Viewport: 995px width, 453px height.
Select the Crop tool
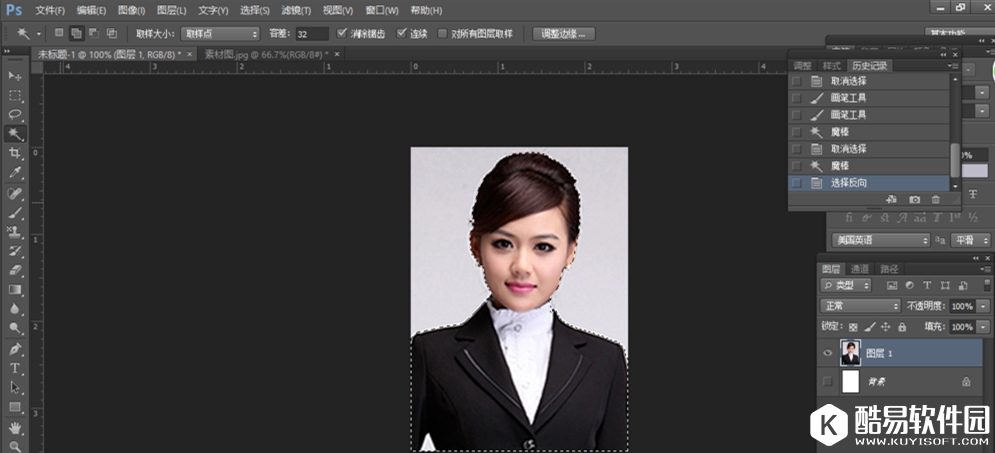[15, 153]
